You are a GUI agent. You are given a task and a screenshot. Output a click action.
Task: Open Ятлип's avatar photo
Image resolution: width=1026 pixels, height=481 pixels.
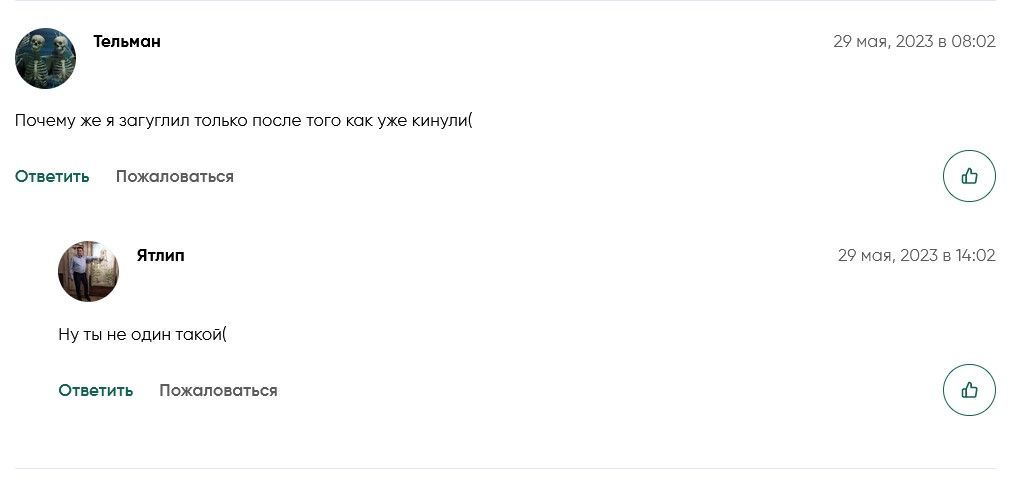[x=88, y=272]
